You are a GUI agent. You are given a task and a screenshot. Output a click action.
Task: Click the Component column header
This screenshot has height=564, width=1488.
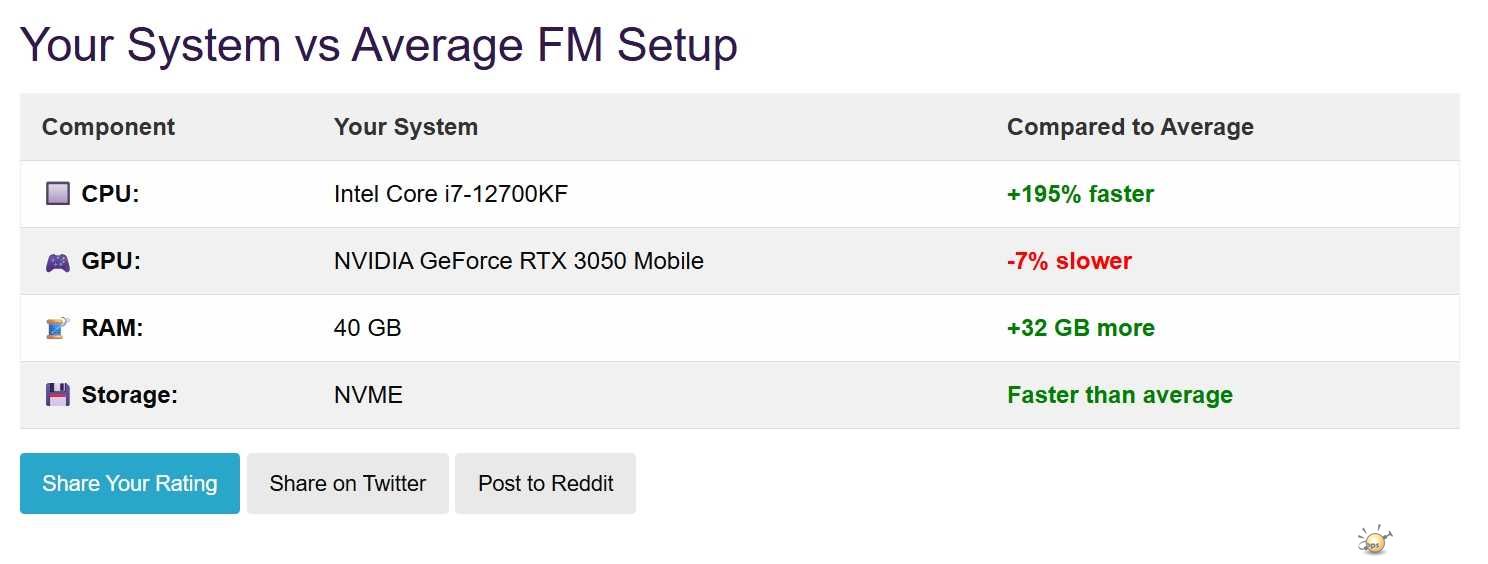(108, 127)
